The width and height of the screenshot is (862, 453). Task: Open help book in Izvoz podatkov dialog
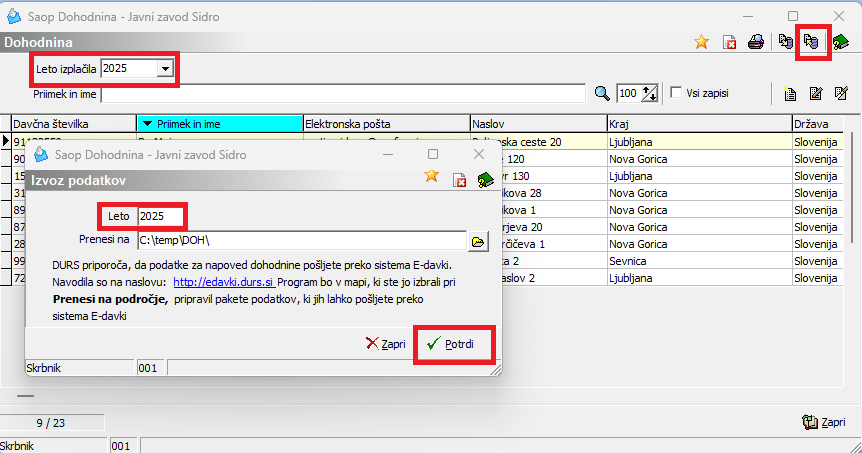(485, 180)
